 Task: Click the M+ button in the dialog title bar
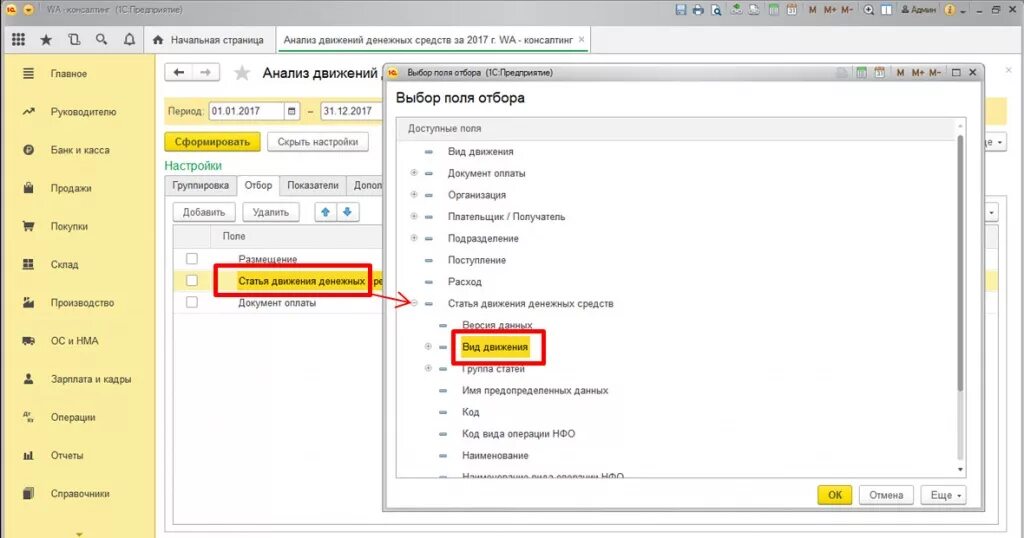[918, 72]
